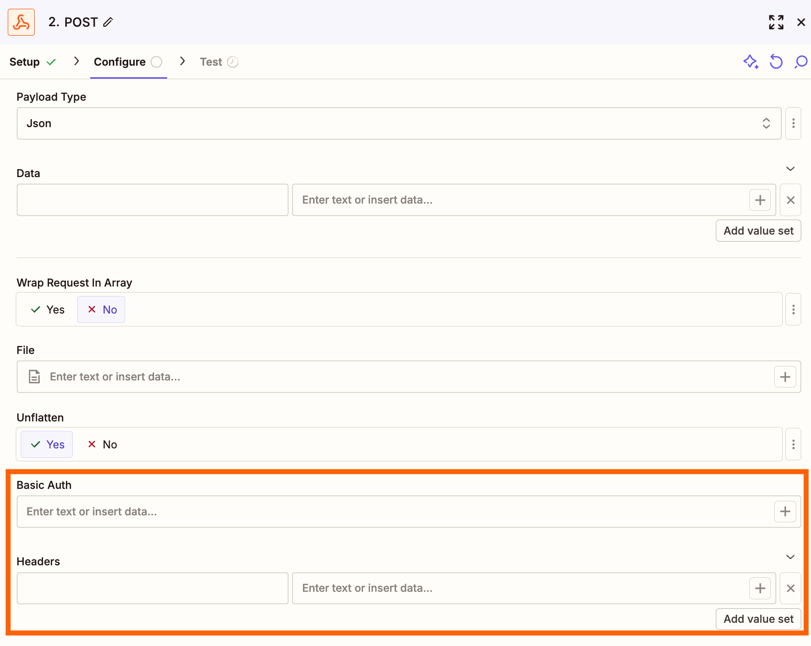Open the Test tab
The height and width of the screenshot is (646, 811).
click(211, 62)
